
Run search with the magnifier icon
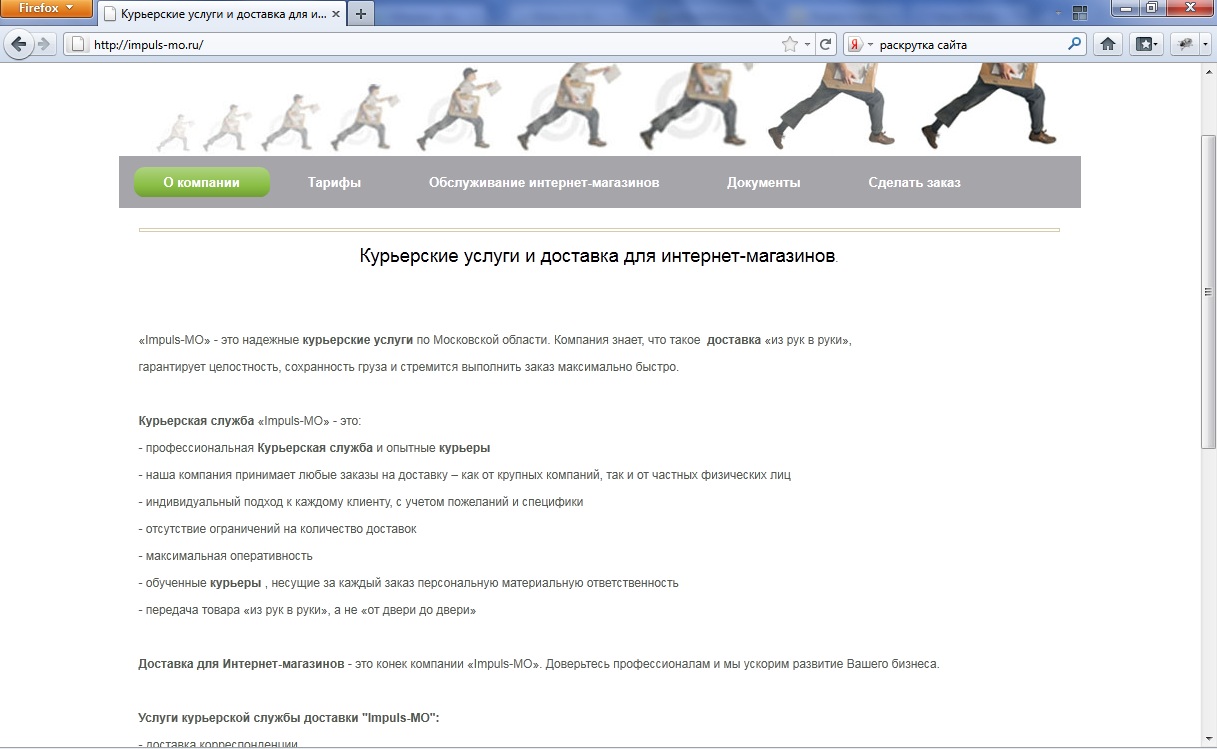1075,44
